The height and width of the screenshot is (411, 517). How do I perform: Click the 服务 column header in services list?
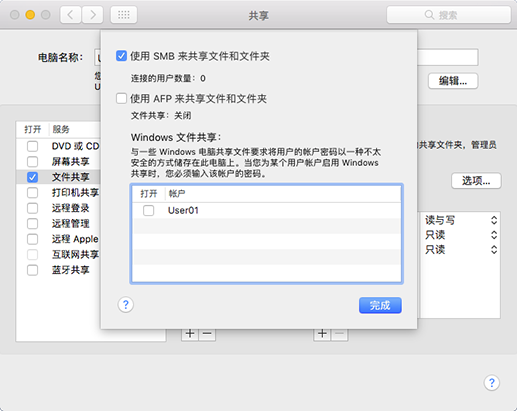coord(75,129)
